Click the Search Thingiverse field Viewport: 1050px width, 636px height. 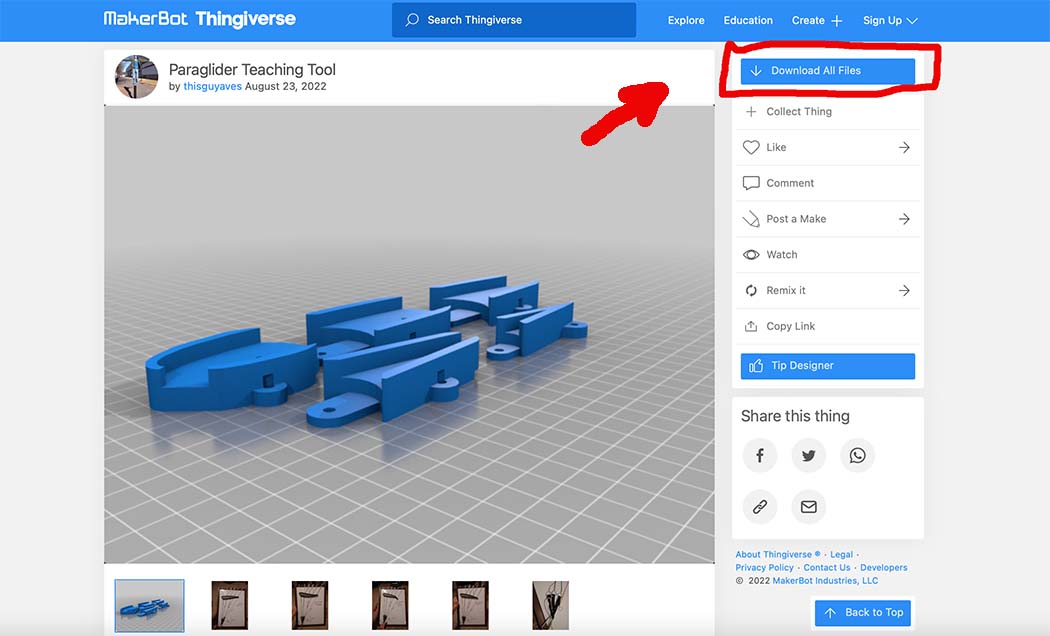point(514,20)
